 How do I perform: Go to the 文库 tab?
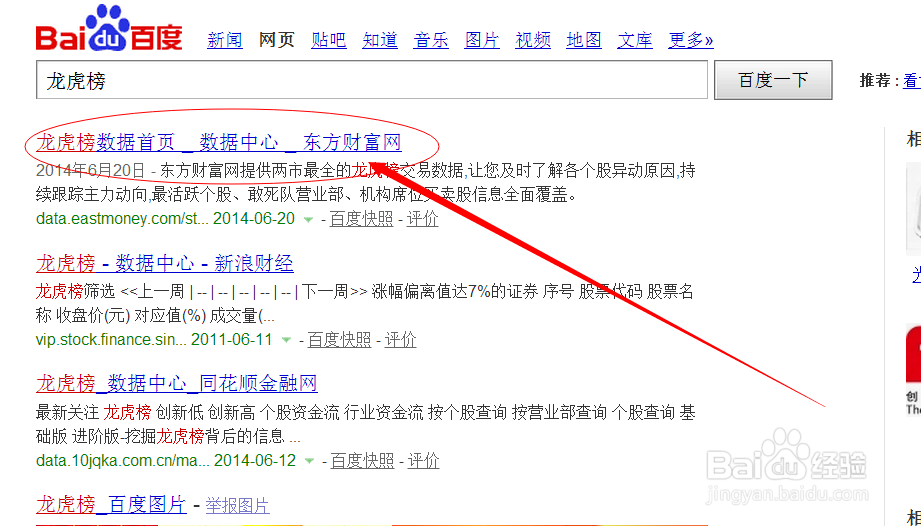(x=636, y=40)
